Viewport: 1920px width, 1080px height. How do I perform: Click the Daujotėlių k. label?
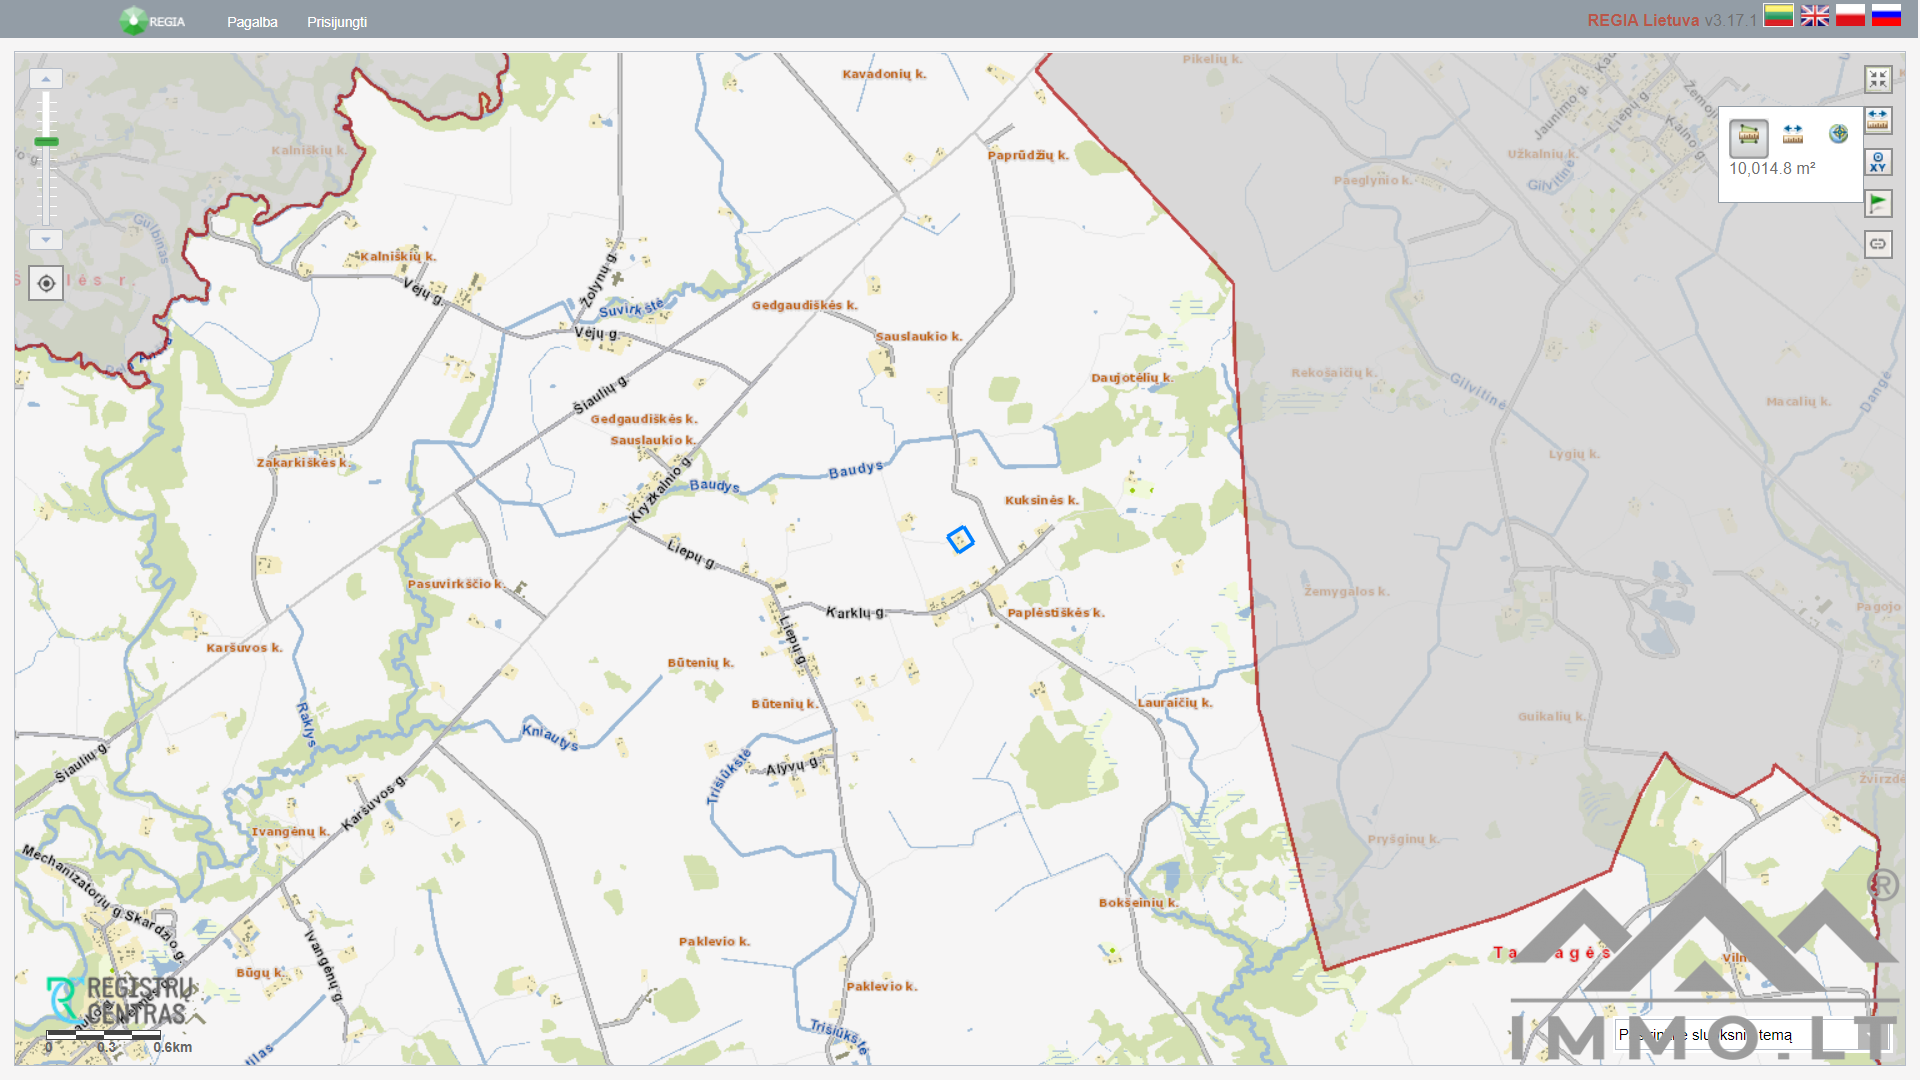(1132, 378)
